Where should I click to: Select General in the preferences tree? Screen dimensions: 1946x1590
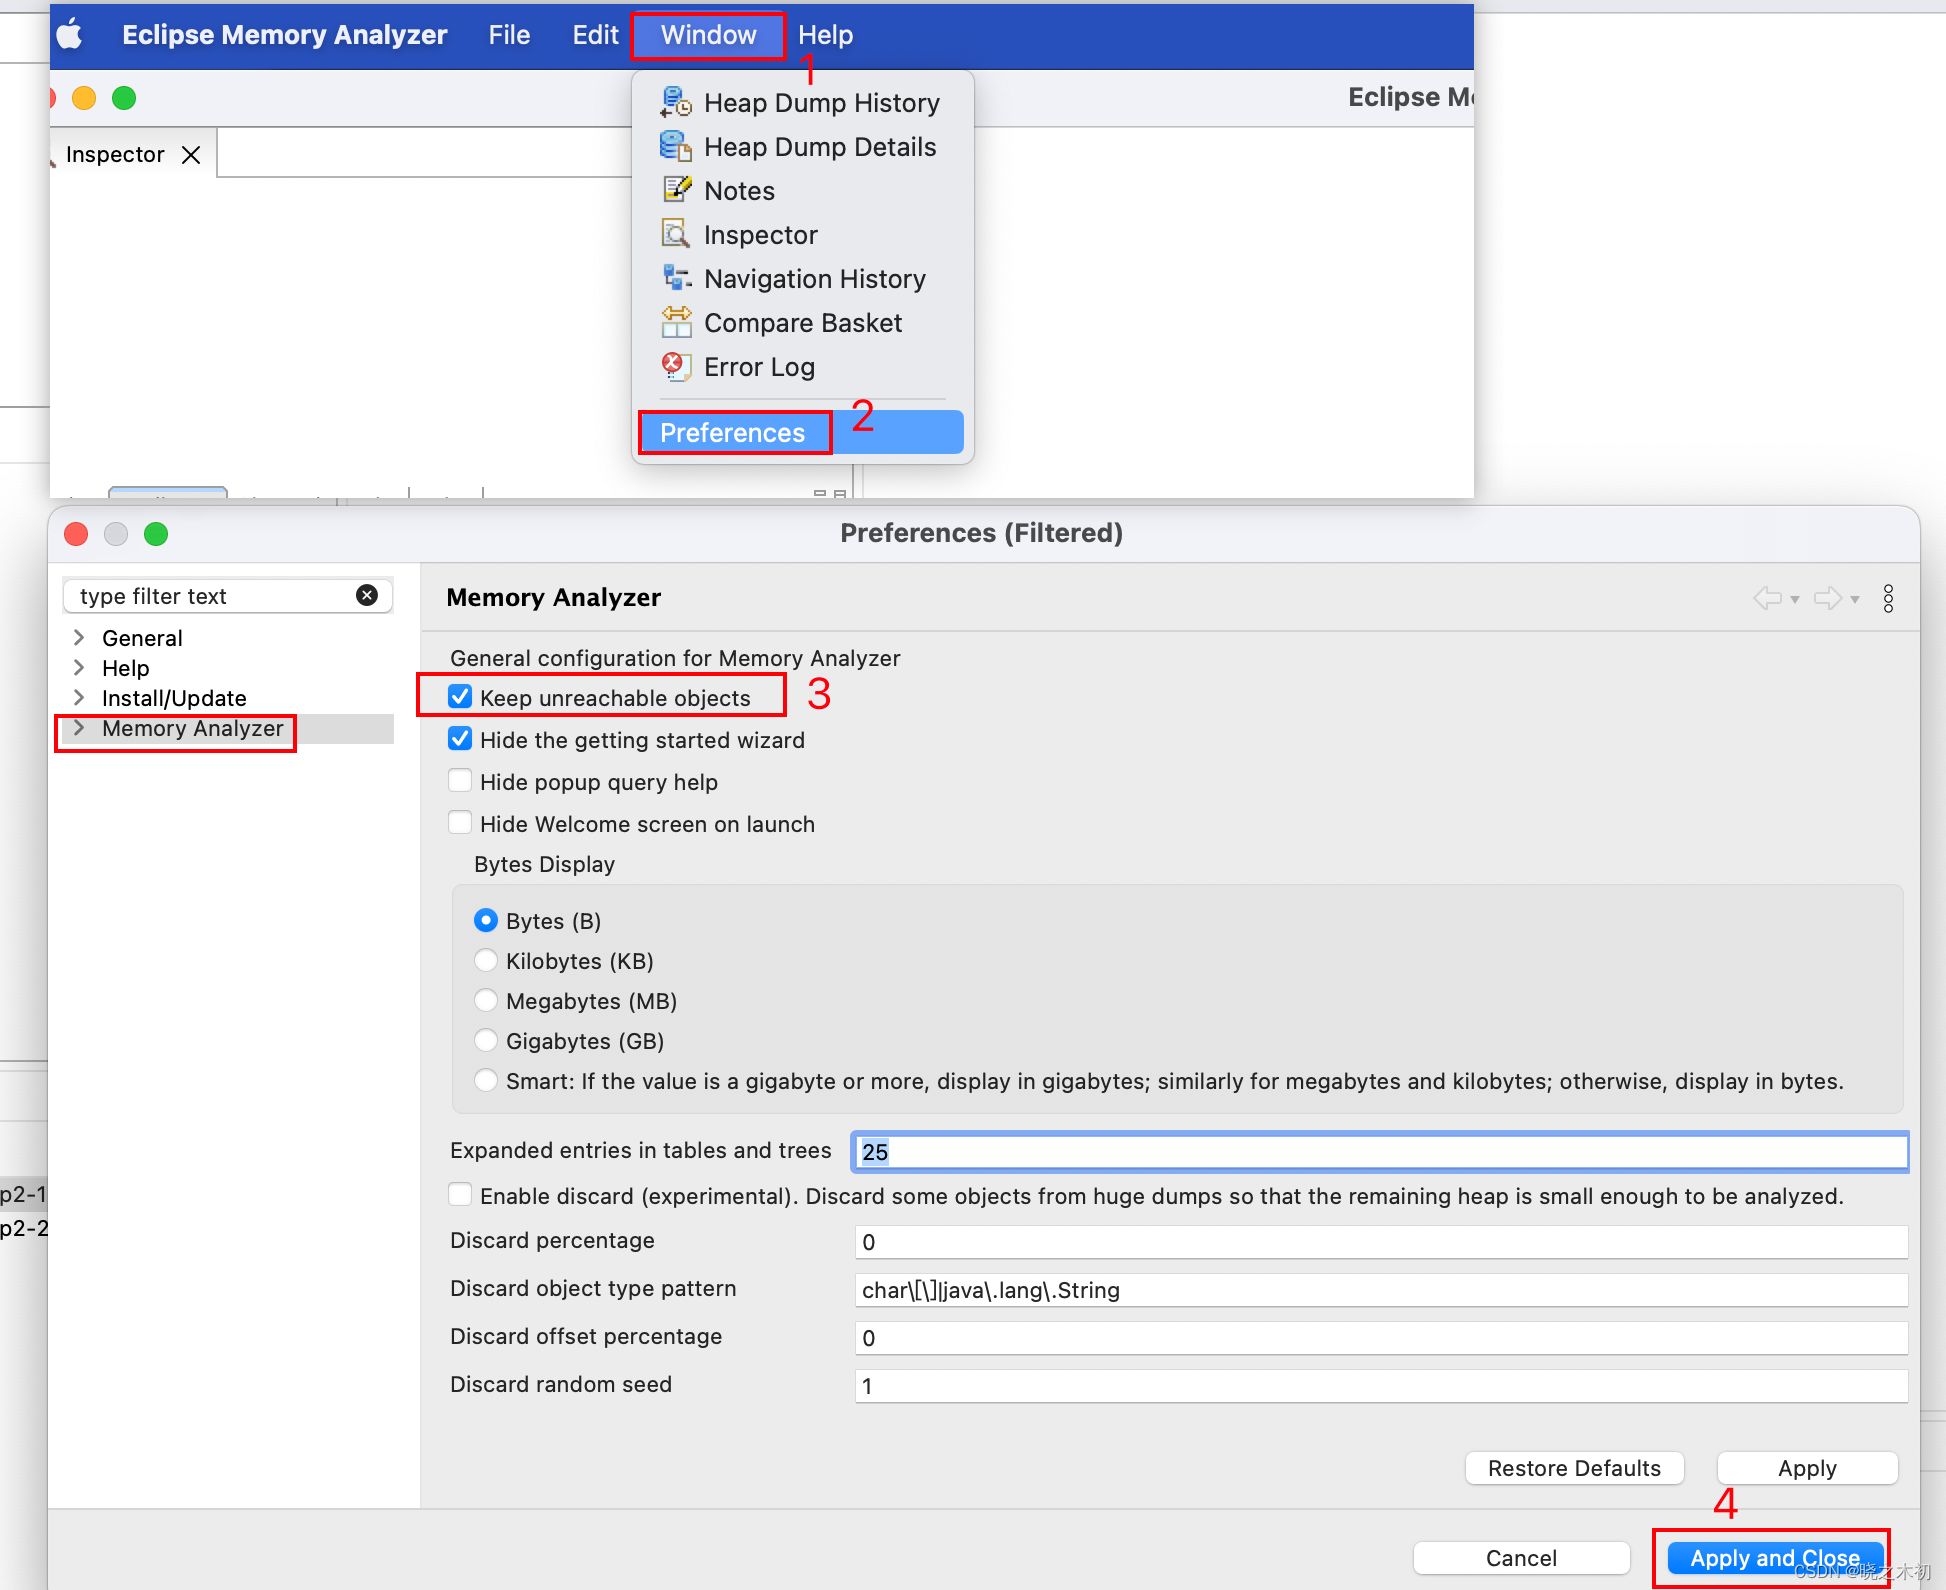click(142, 638)
